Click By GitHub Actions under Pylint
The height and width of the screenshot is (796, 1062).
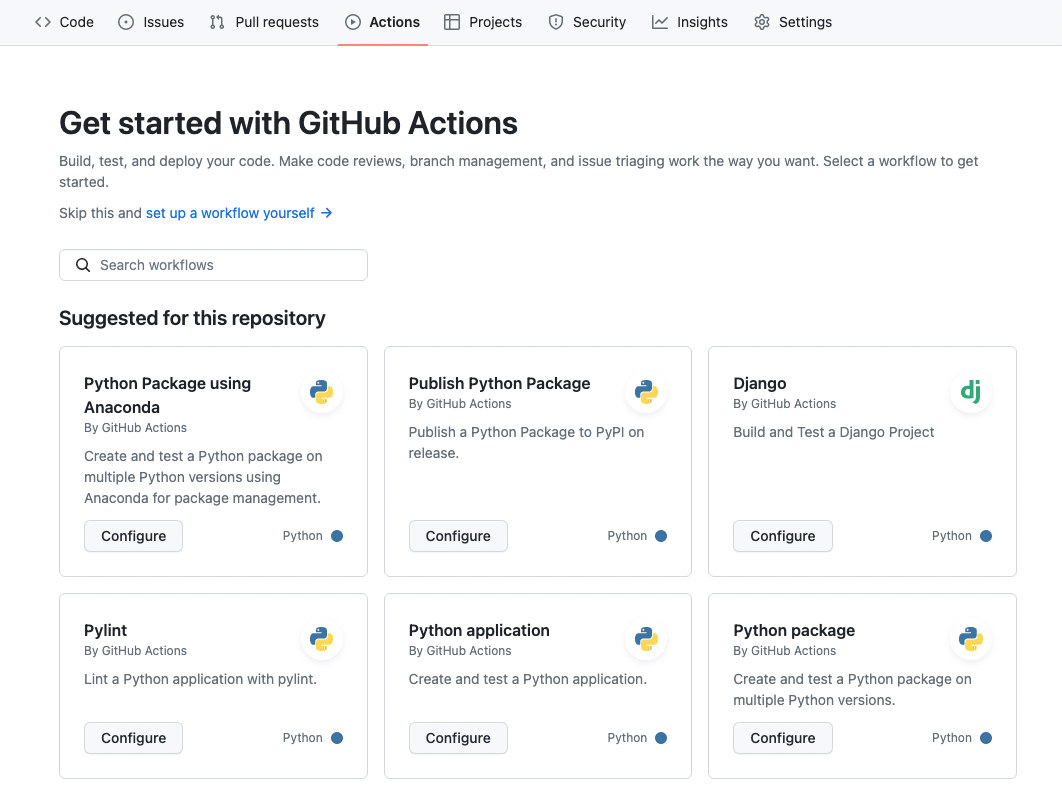pyautogui.click(x=135, y=651)
